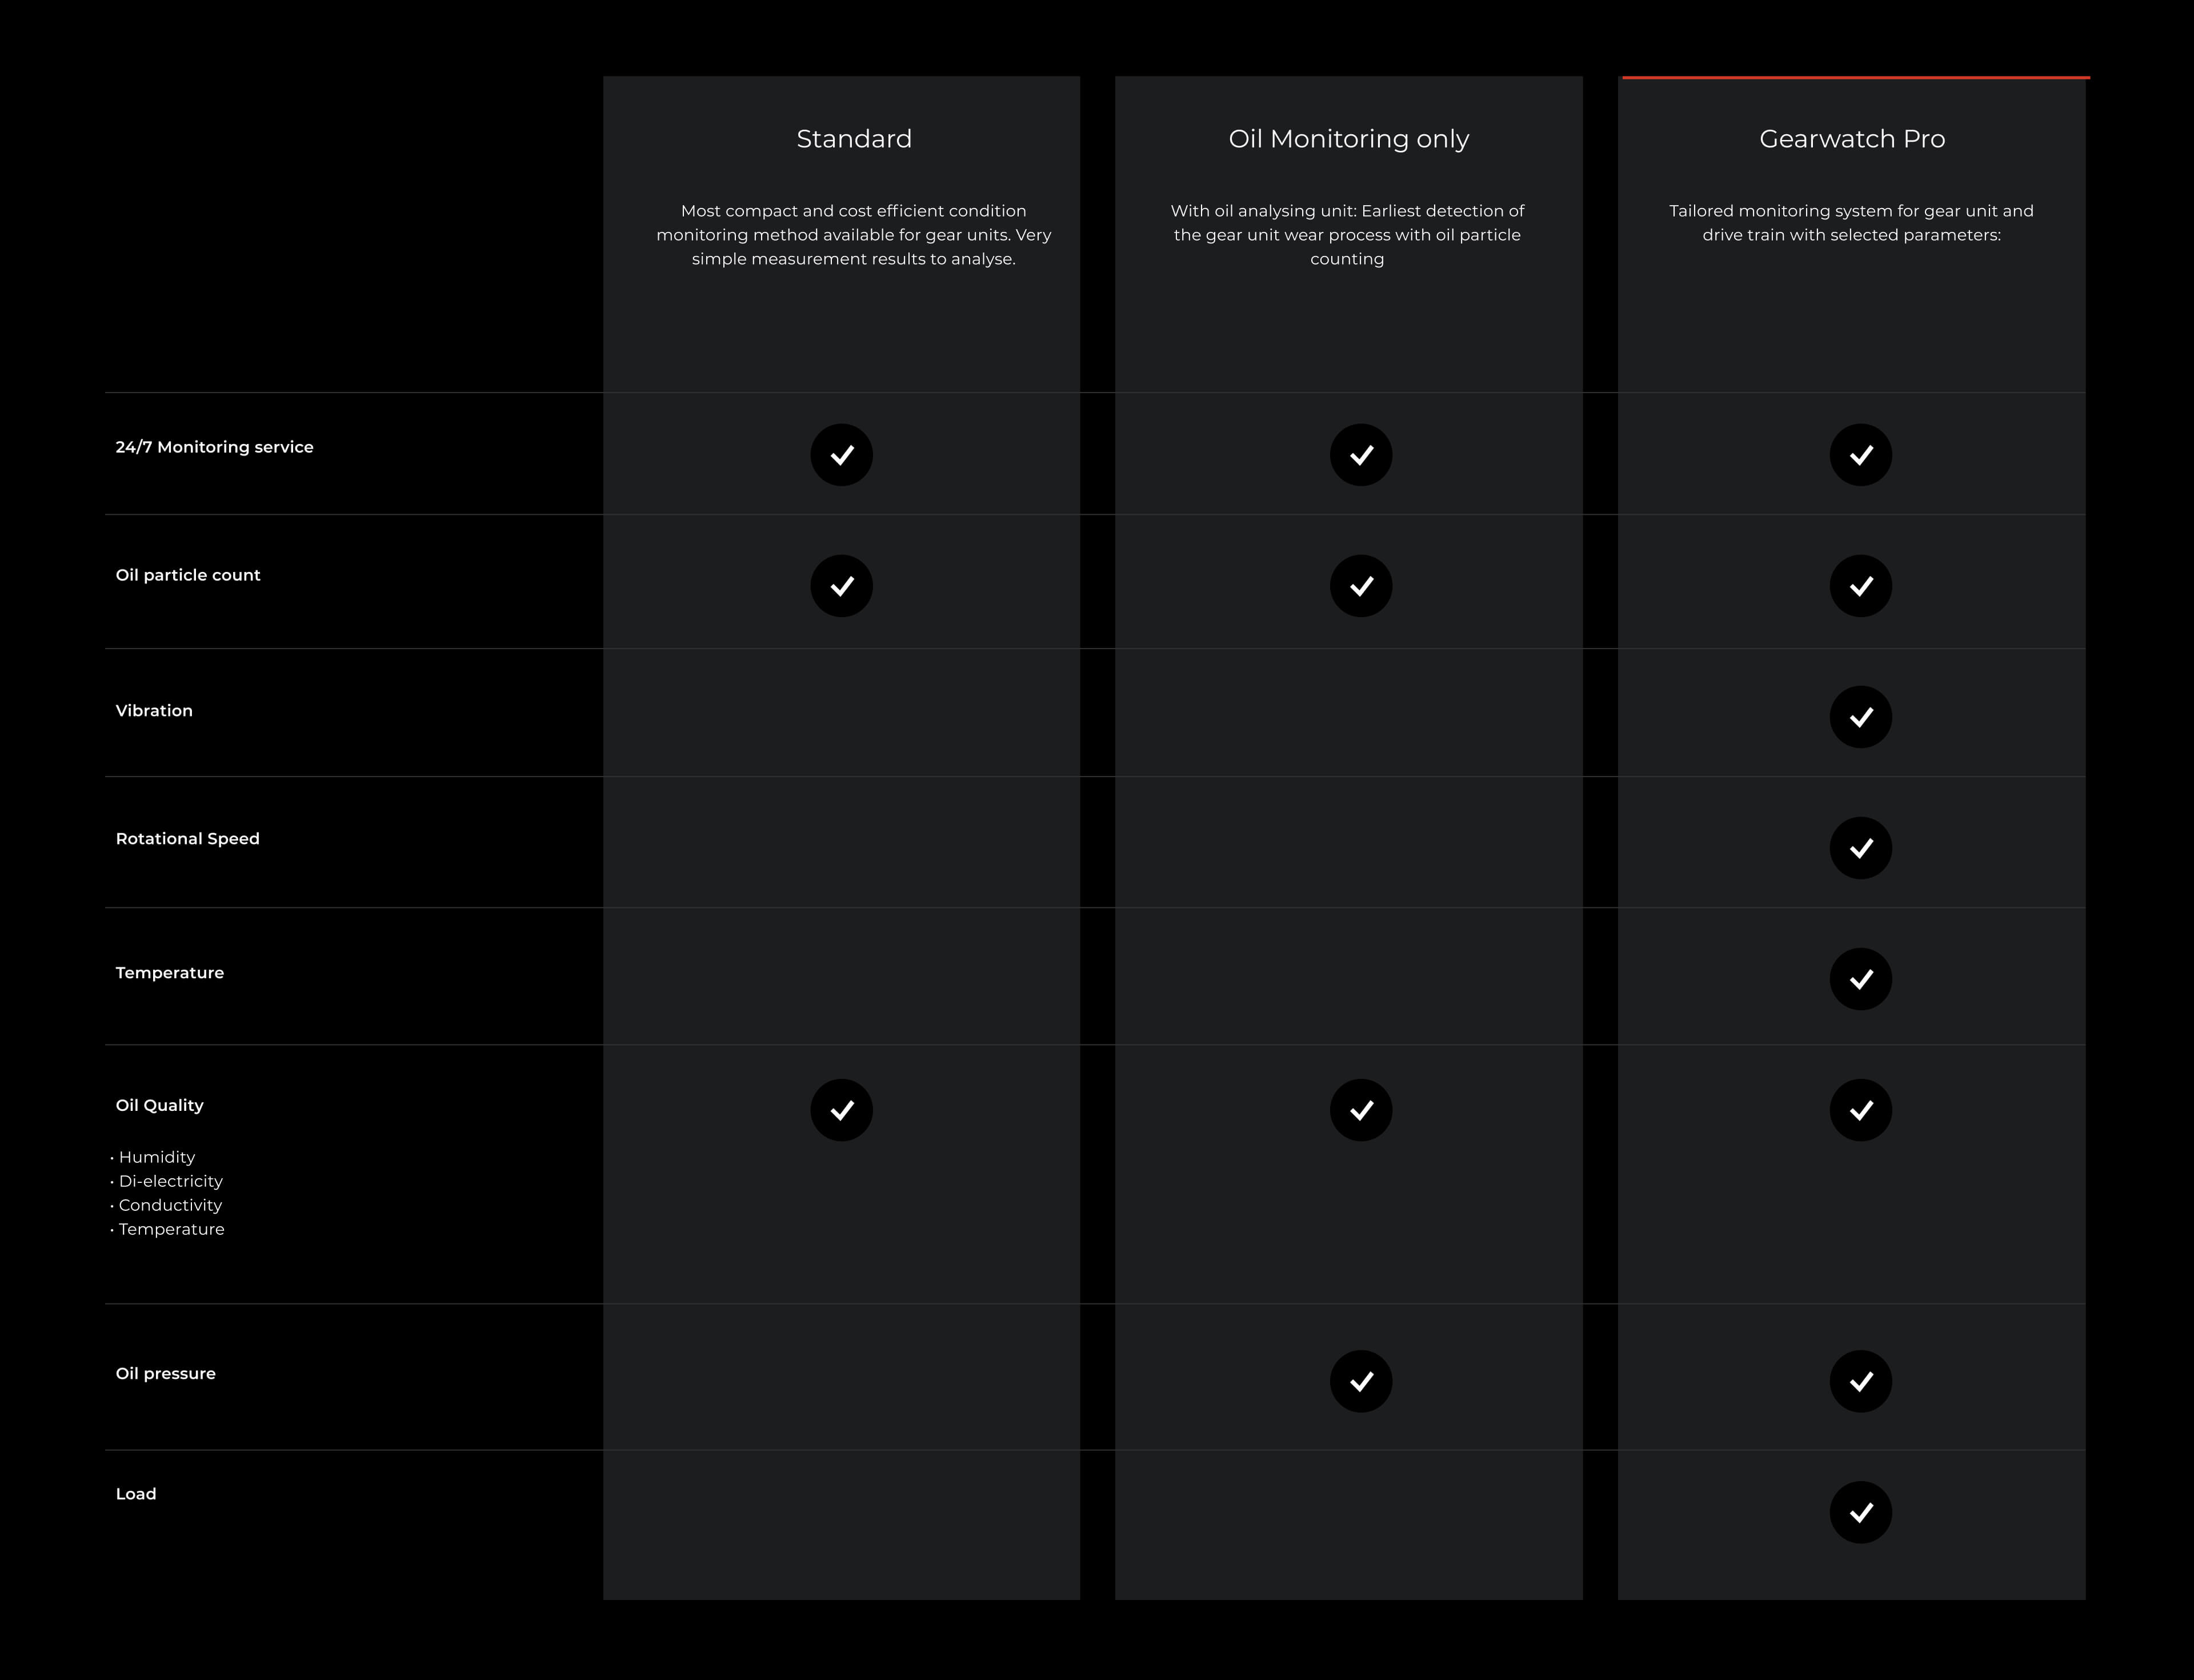This screenshot has width=2194, height=1680.
Task: Click the Oil Quality row label
Action: [x=160, y=1105]
